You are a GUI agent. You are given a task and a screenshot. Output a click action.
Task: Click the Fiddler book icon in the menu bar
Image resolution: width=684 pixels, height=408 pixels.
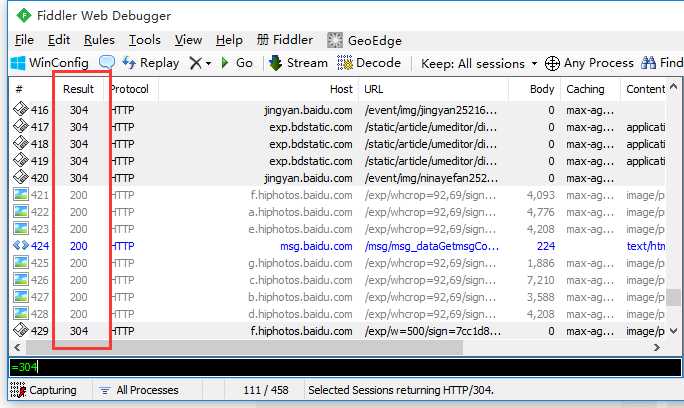(x=263, y=40)
